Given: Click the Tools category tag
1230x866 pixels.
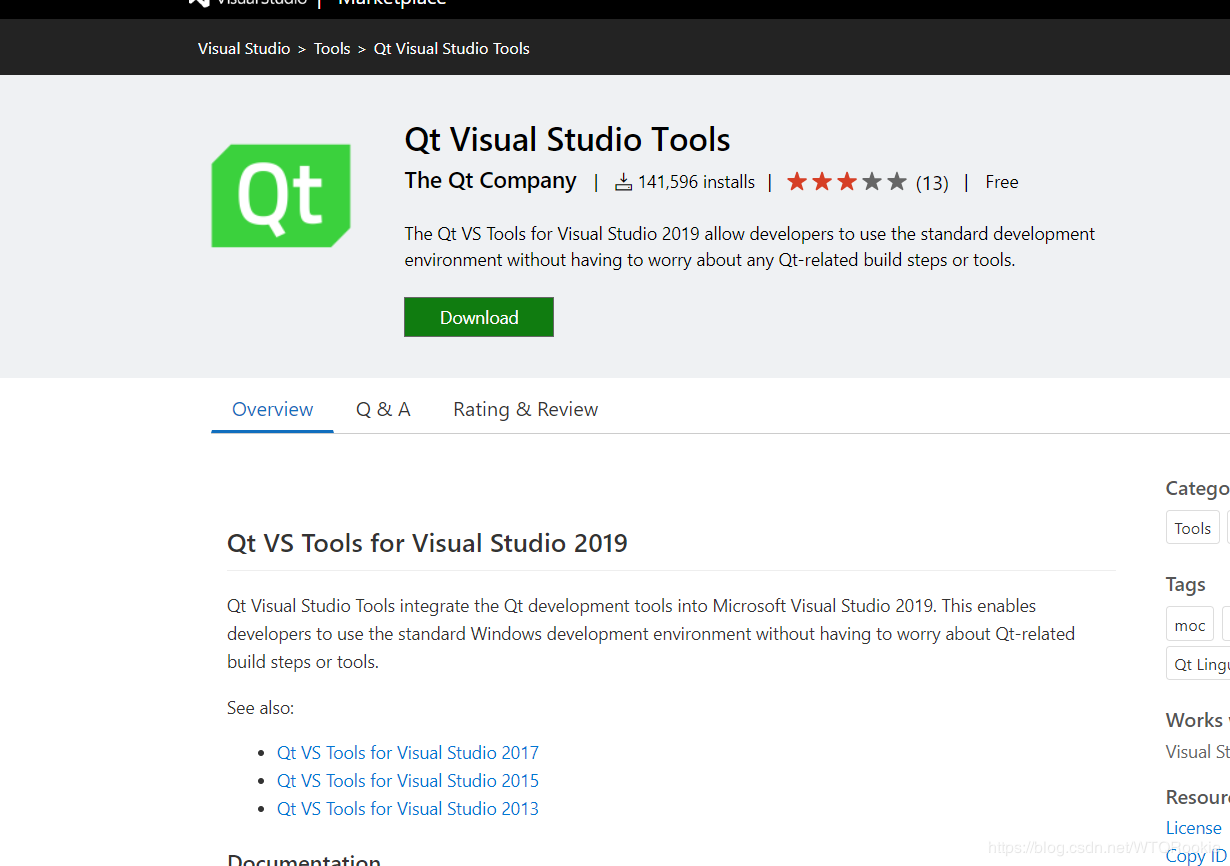Looking at the screenshot, I should pos(1192,528).
